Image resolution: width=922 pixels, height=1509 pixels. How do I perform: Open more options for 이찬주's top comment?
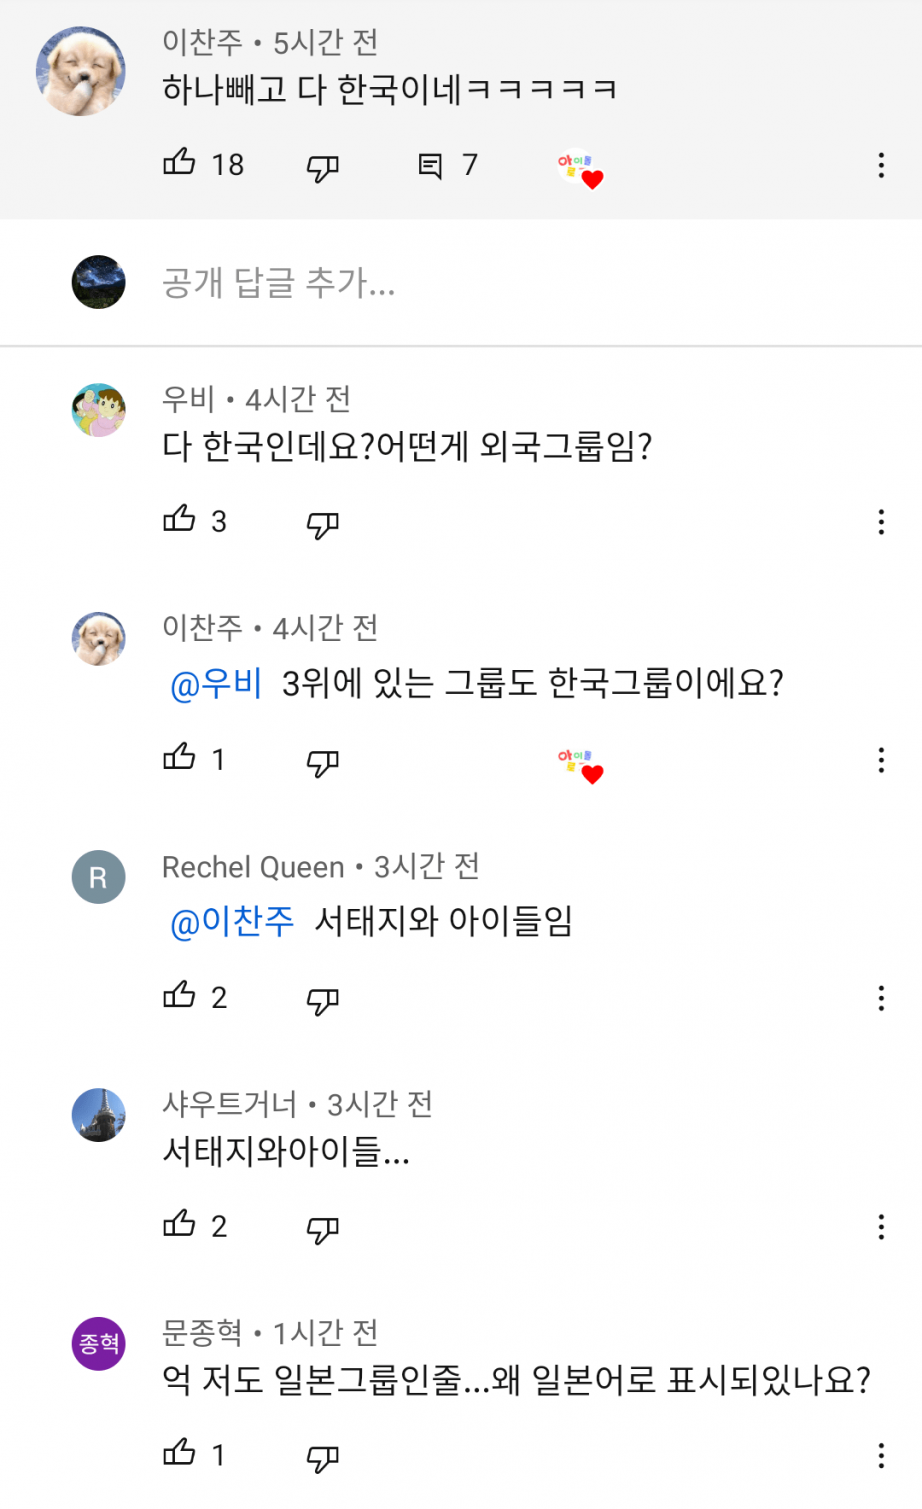[x=881, y=165]
